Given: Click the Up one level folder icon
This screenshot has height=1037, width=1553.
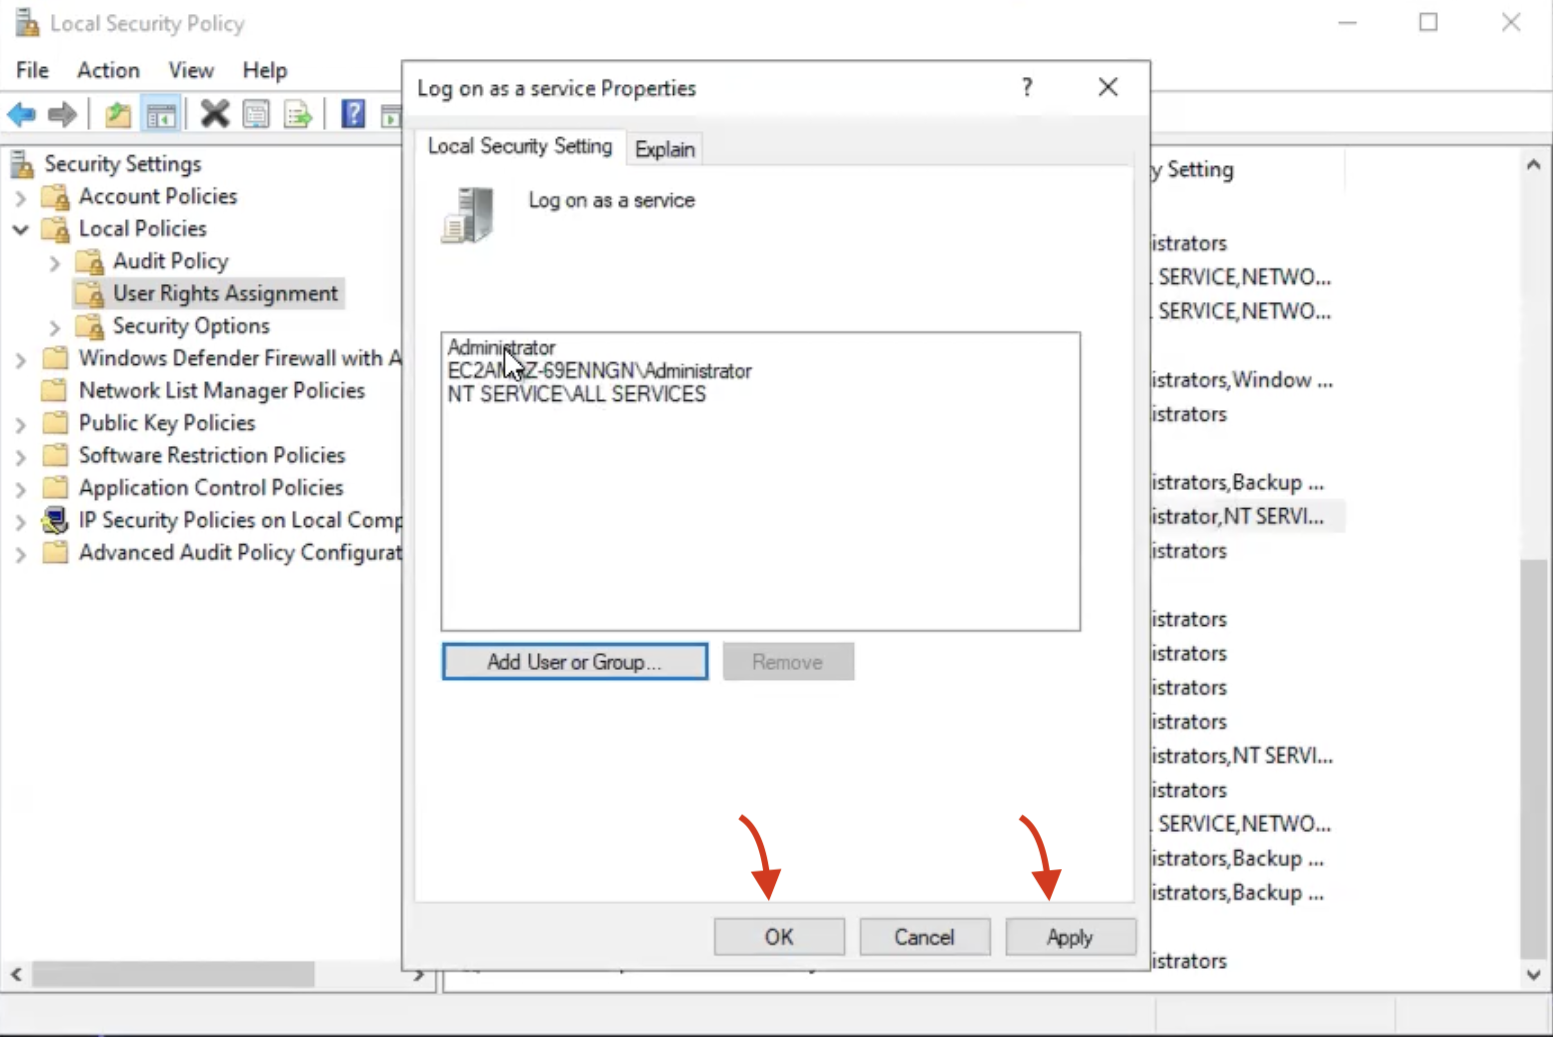Looking at the screenshot, I should (x=118, y=115).
